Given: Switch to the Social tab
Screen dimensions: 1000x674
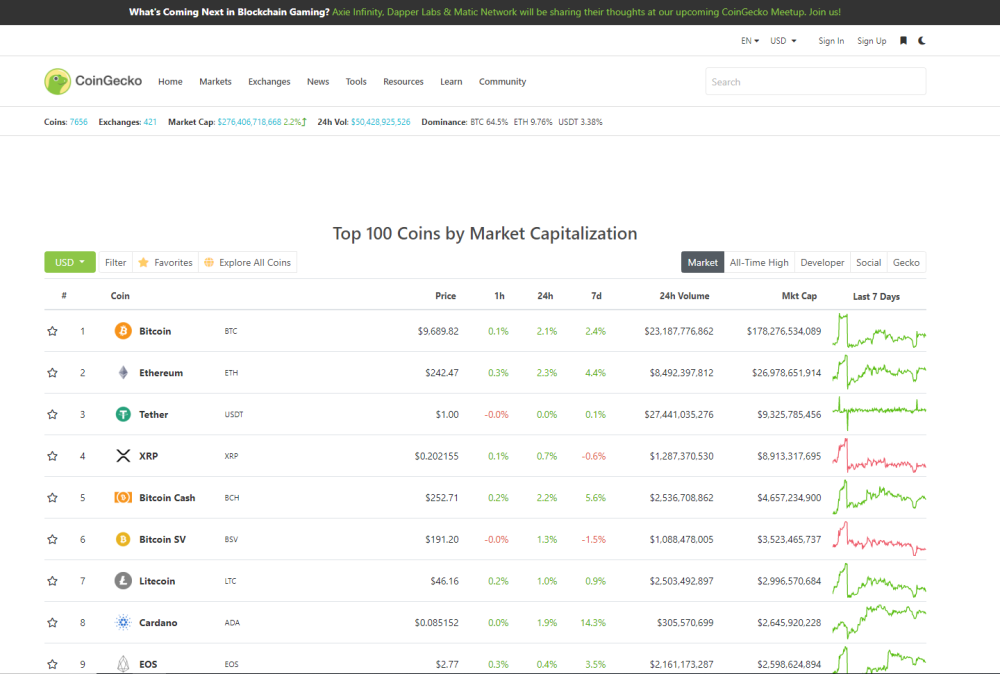Looking at the screenshot, I should point(868,262).
